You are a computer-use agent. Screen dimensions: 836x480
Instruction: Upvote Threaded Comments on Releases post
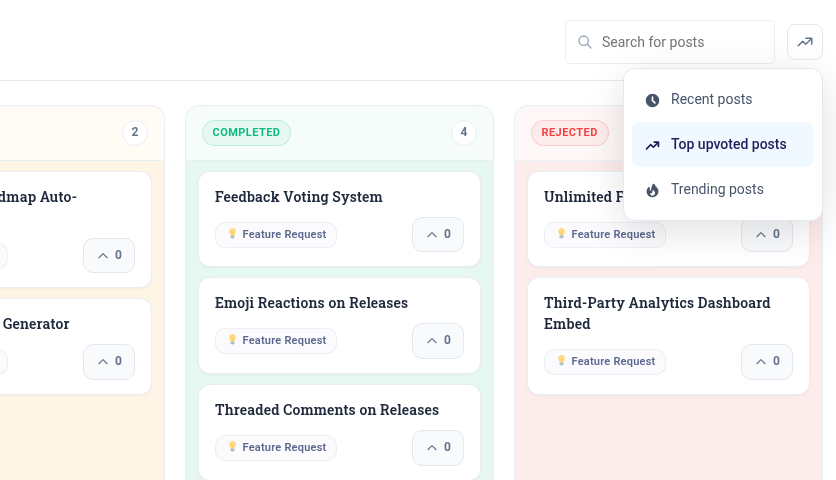point(438,447)
